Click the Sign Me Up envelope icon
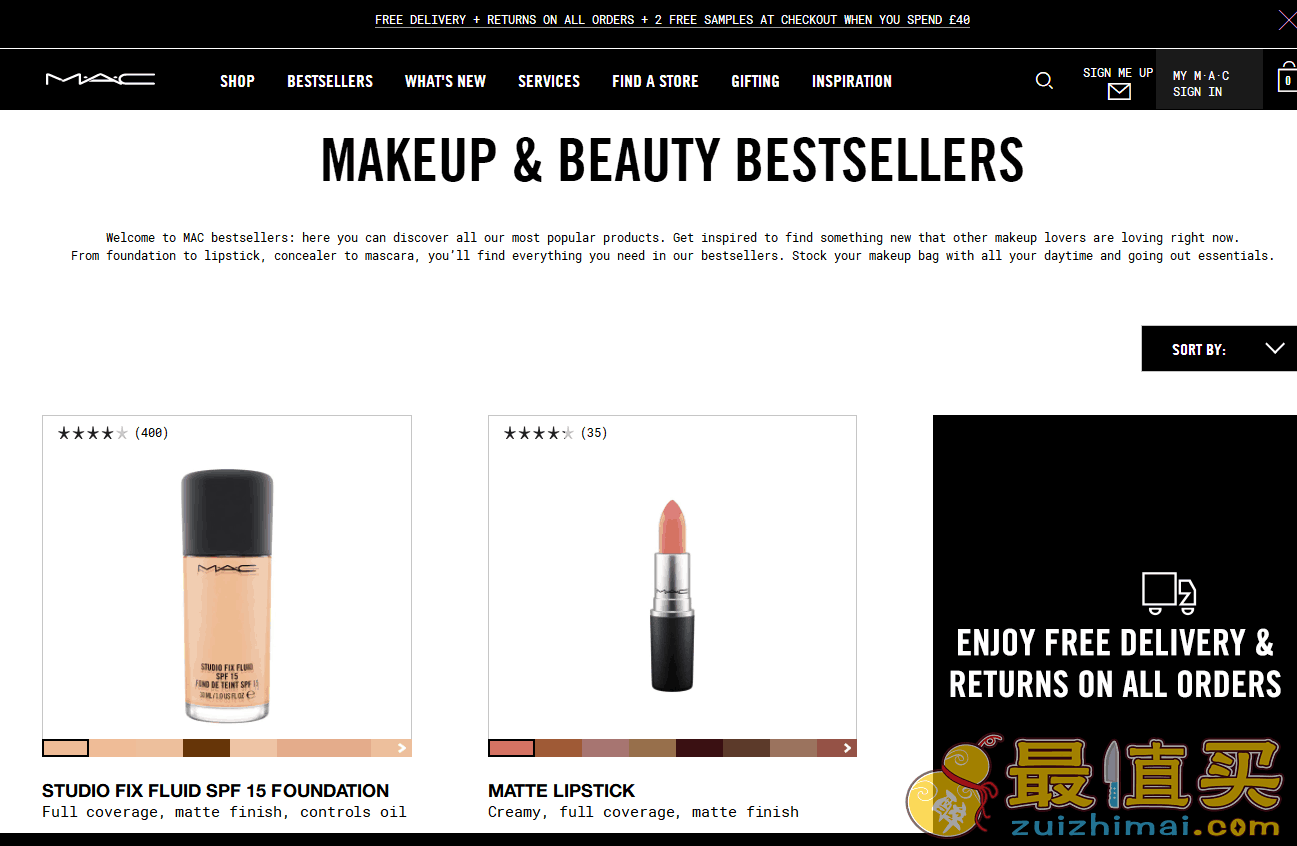This screenshot has height=846, width=1297. (x=1119, y=92)
